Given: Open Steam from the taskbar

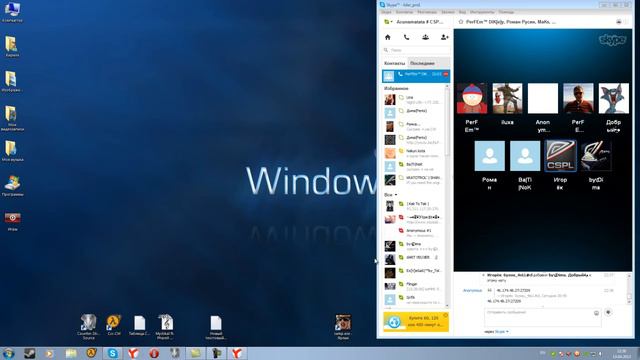Looking at the screenshot, I should pos(30,353).
